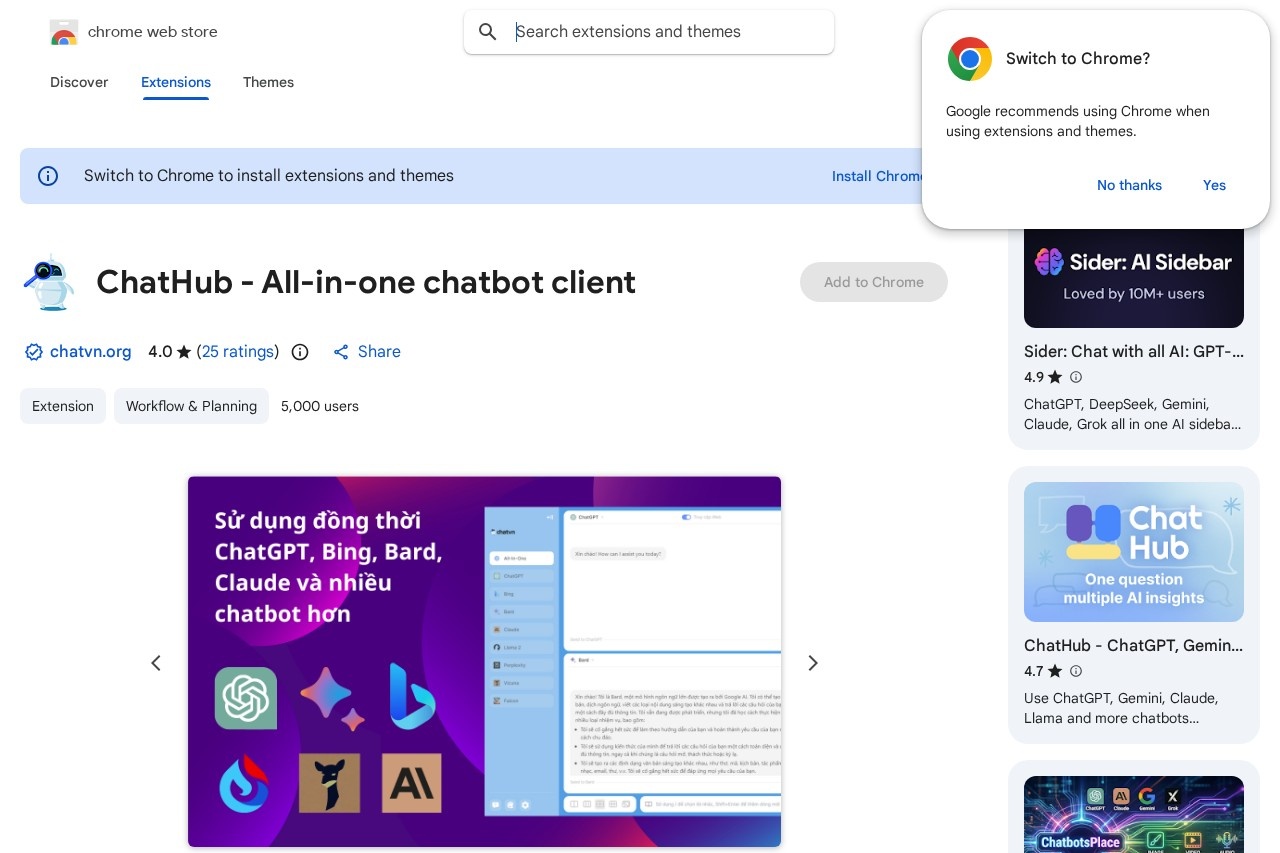Open the Discover tab
This screenshot has height=853, width=1280.
tap(79, 82)
